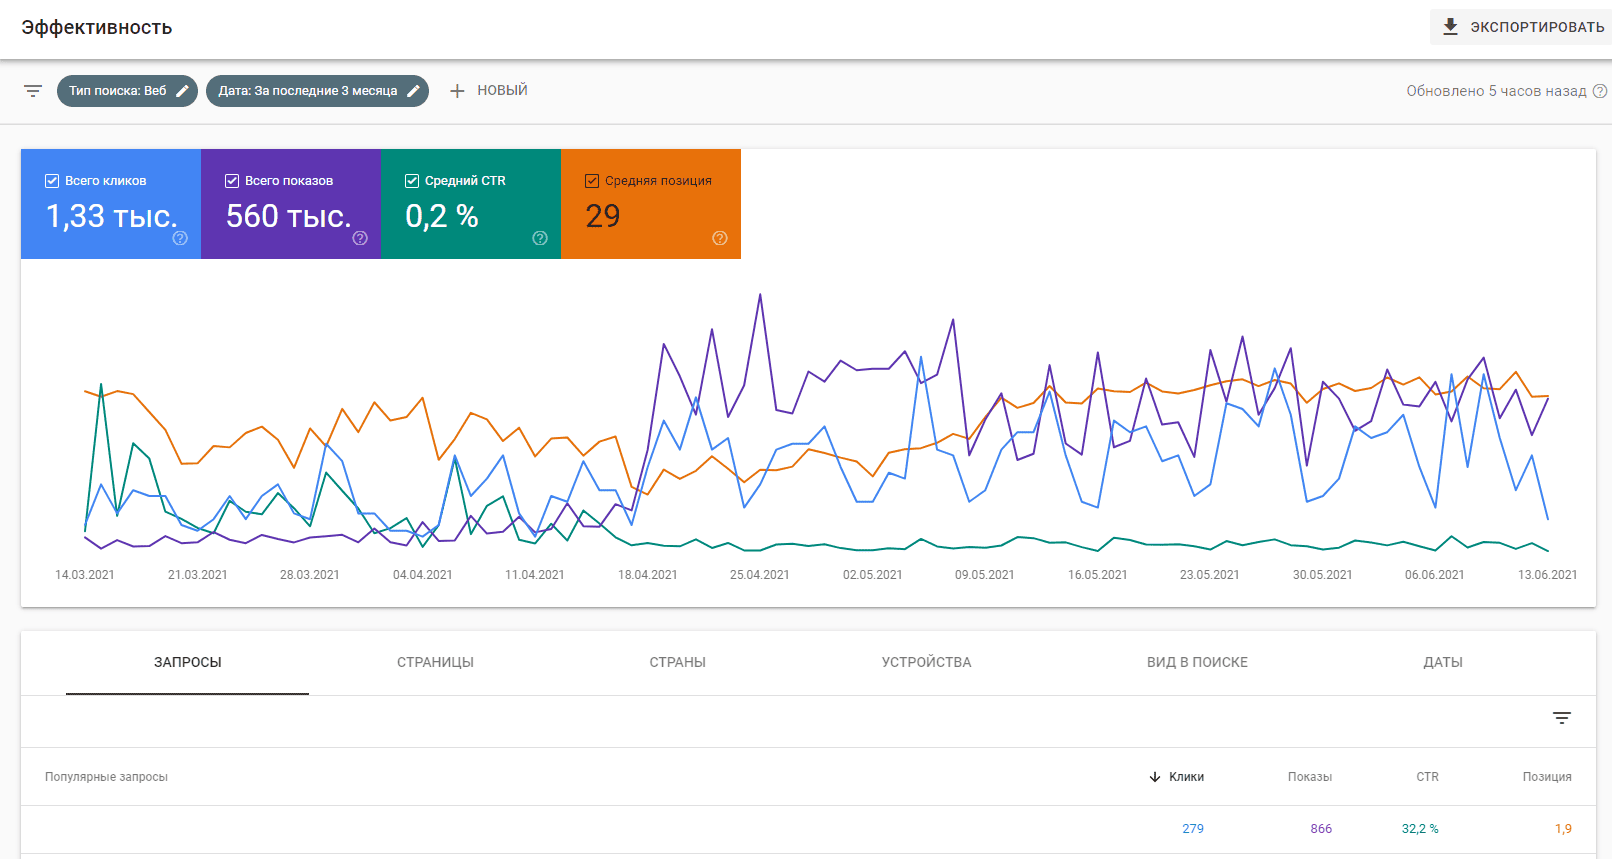
Task: Click chart date label 25.04.2021
Action: 759,575
